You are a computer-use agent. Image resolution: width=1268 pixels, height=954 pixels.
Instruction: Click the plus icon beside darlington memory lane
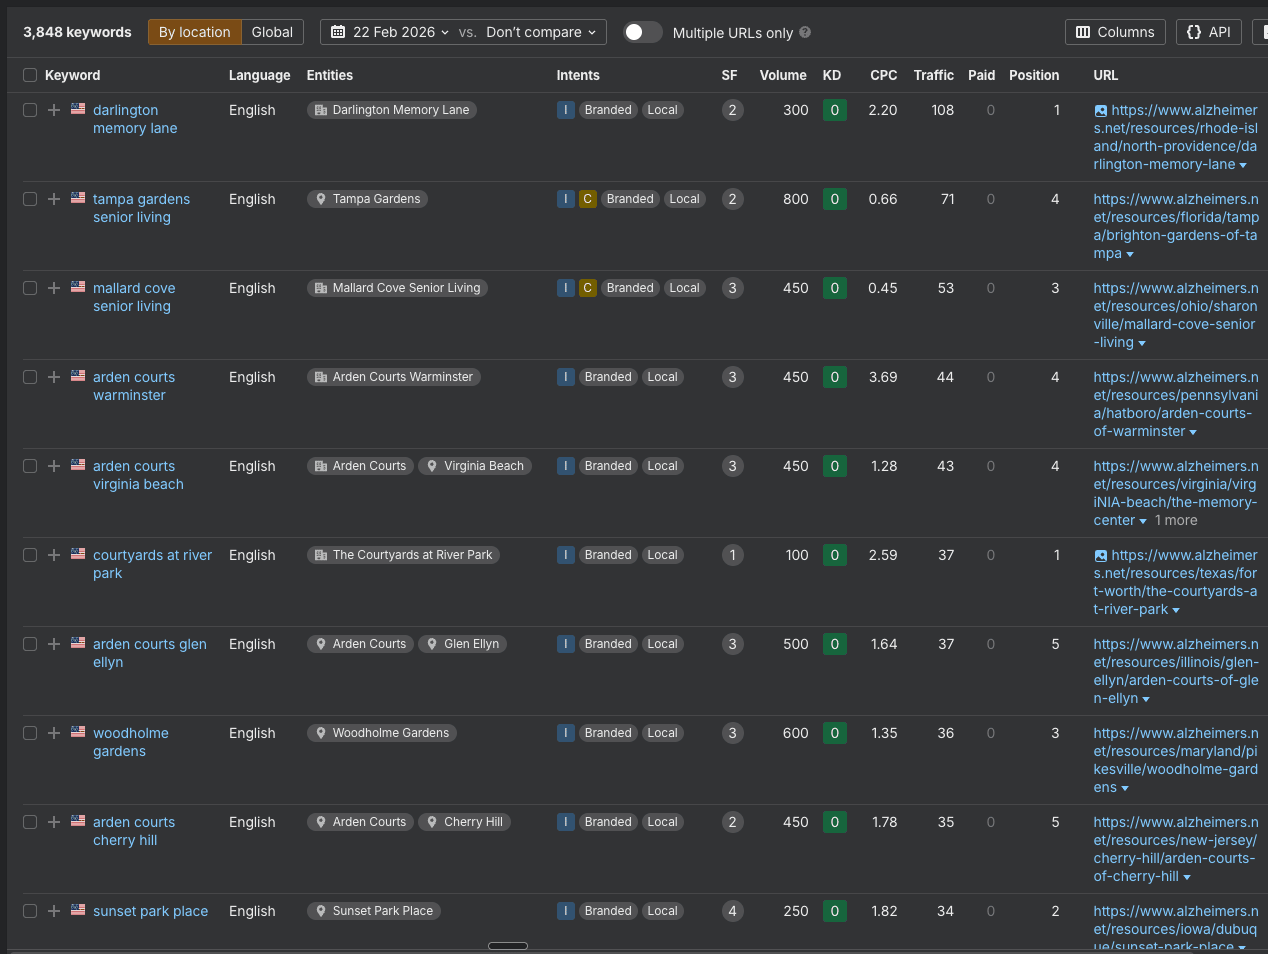[54, 110]
